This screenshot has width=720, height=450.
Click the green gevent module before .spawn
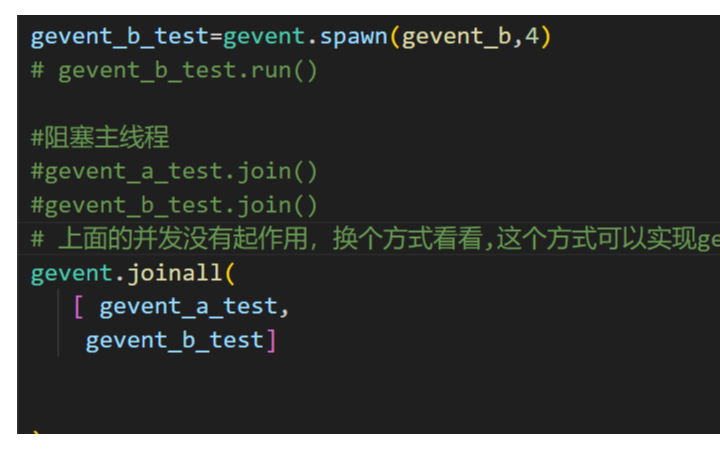coord(264,38)
